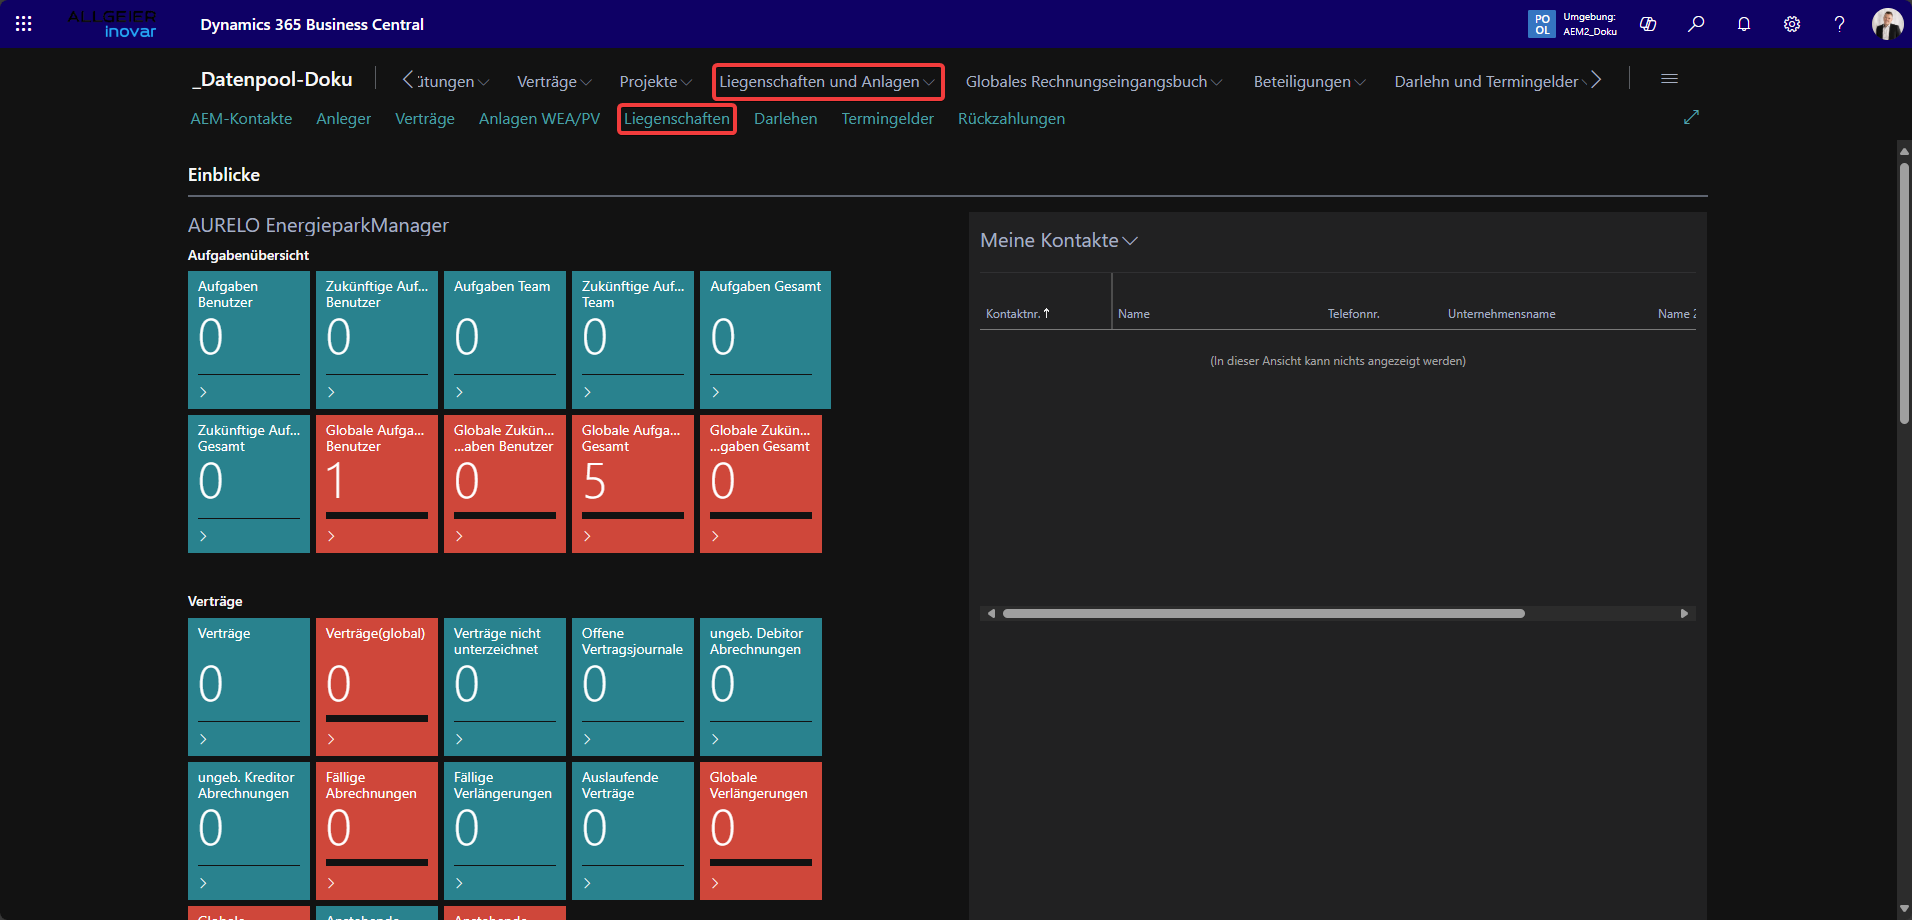The image size is (1912, 920).
Task: Open the Termingelder link
Action: 887,119
